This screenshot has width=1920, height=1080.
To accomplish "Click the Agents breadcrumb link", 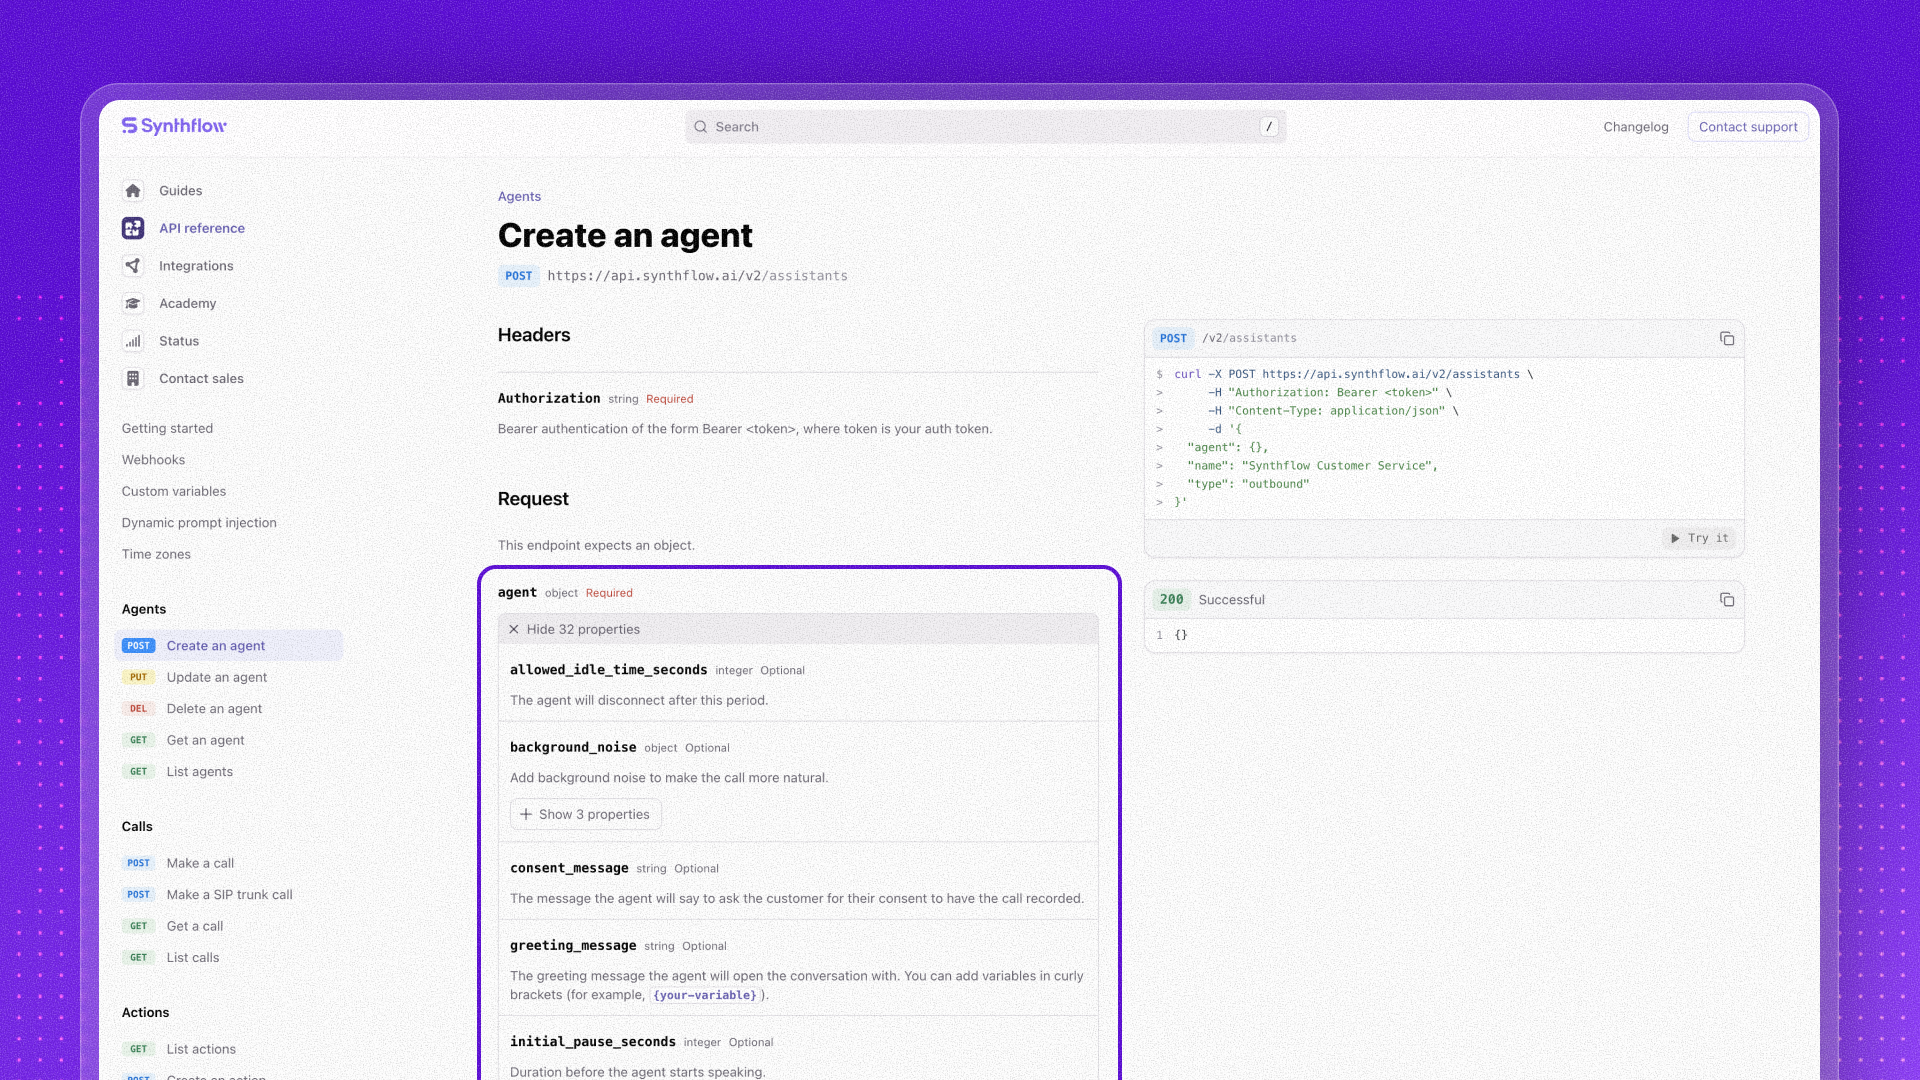I will pyautogui.click(x=519, y=197).
